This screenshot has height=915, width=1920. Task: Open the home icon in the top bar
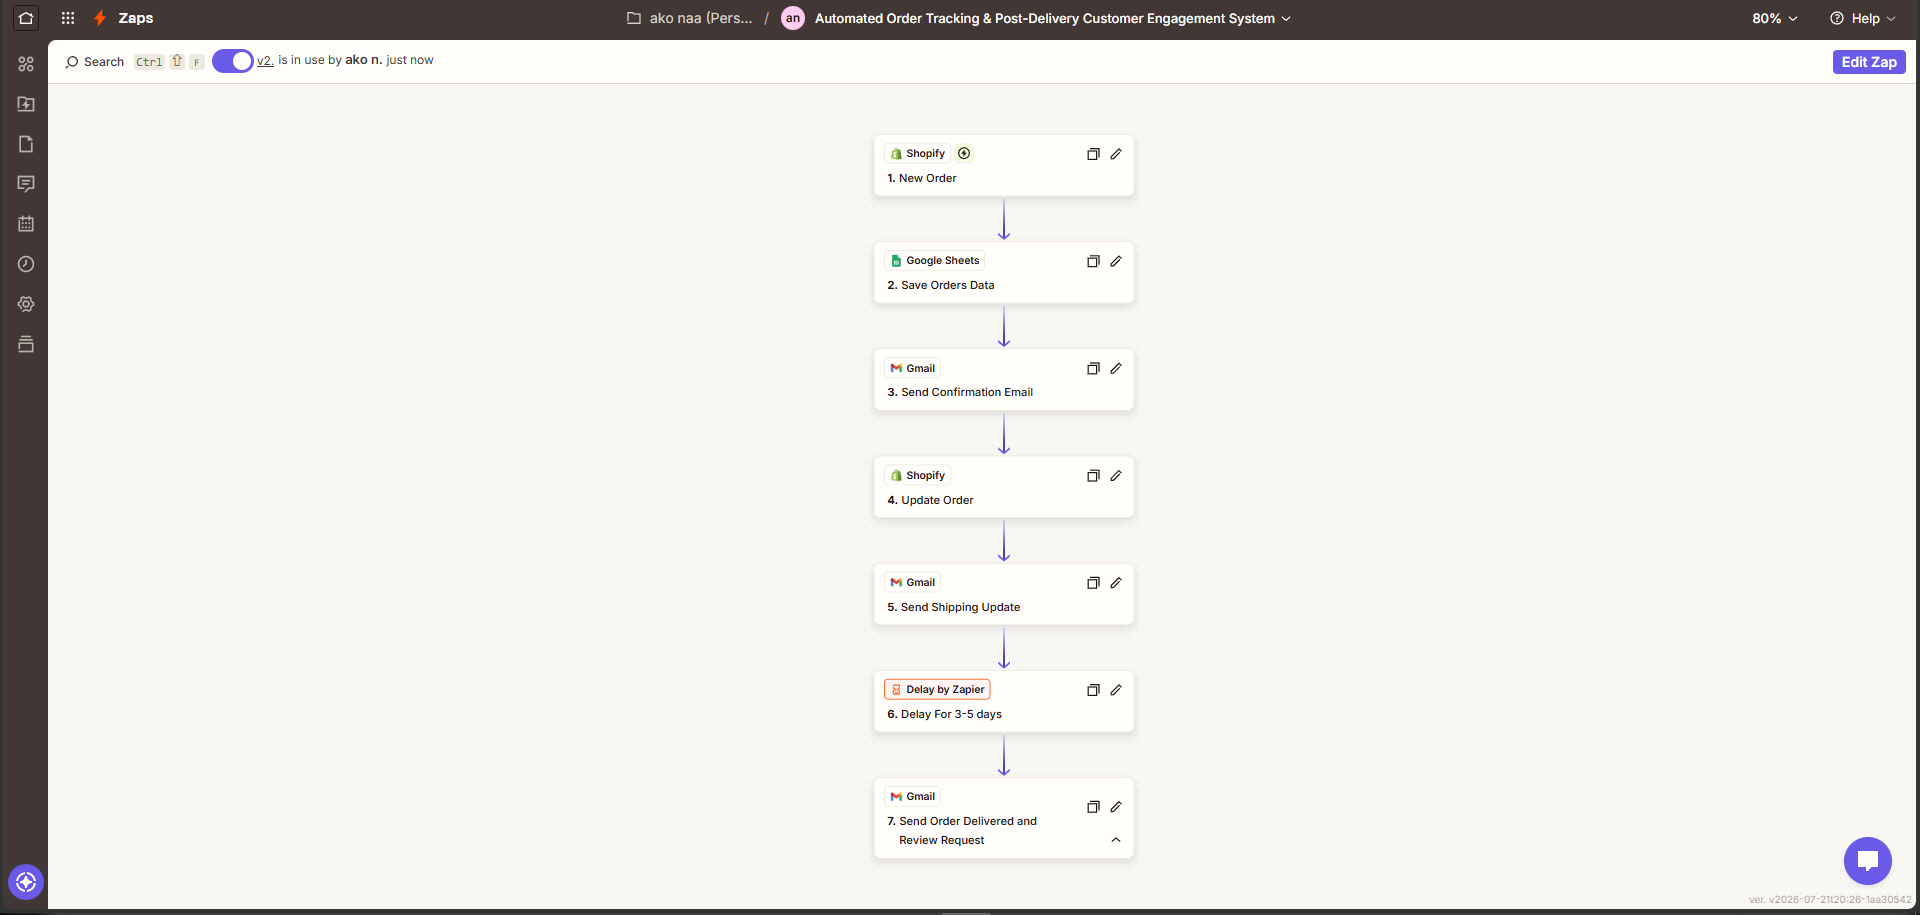(x=26, y=18)
